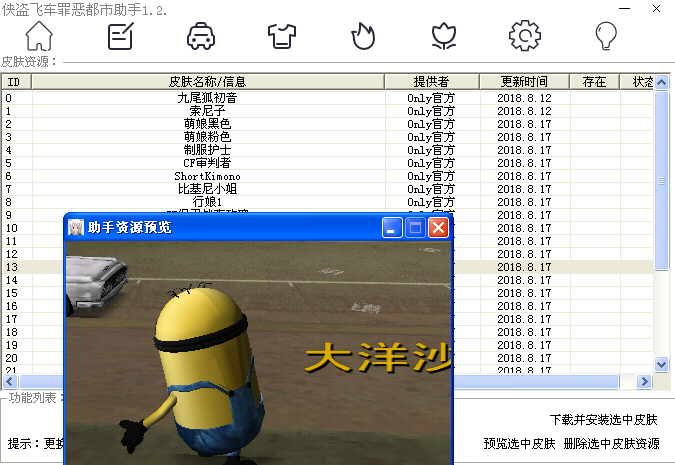Select the 索尼子 skin row
The image size is (675, 465).
click(x=328, y=111)
